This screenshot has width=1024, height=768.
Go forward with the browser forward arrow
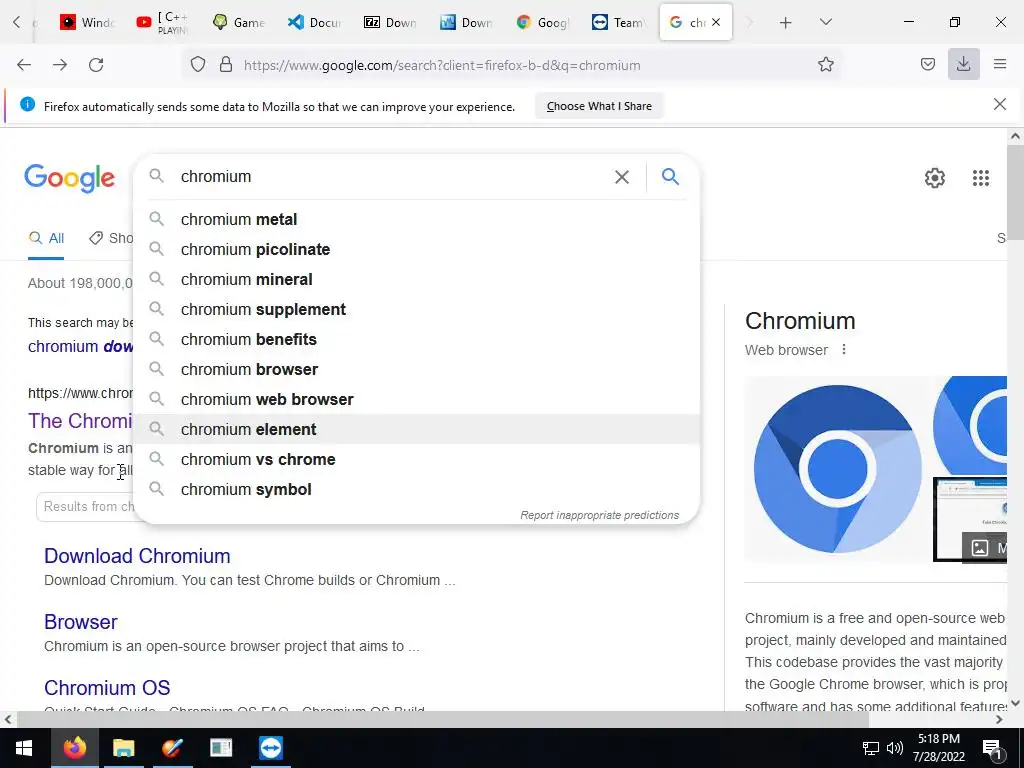[x=60, y=65]
